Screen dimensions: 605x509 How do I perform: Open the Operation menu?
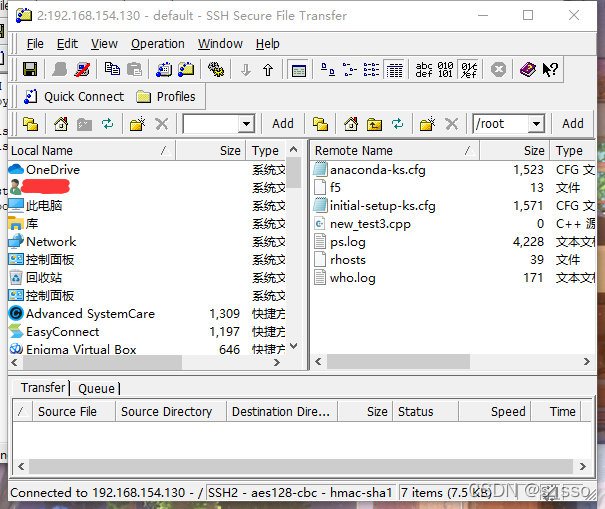(x=158, y=44)
